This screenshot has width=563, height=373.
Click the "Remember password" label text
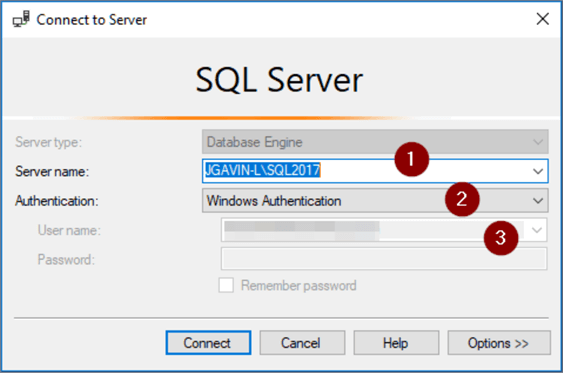299,286
